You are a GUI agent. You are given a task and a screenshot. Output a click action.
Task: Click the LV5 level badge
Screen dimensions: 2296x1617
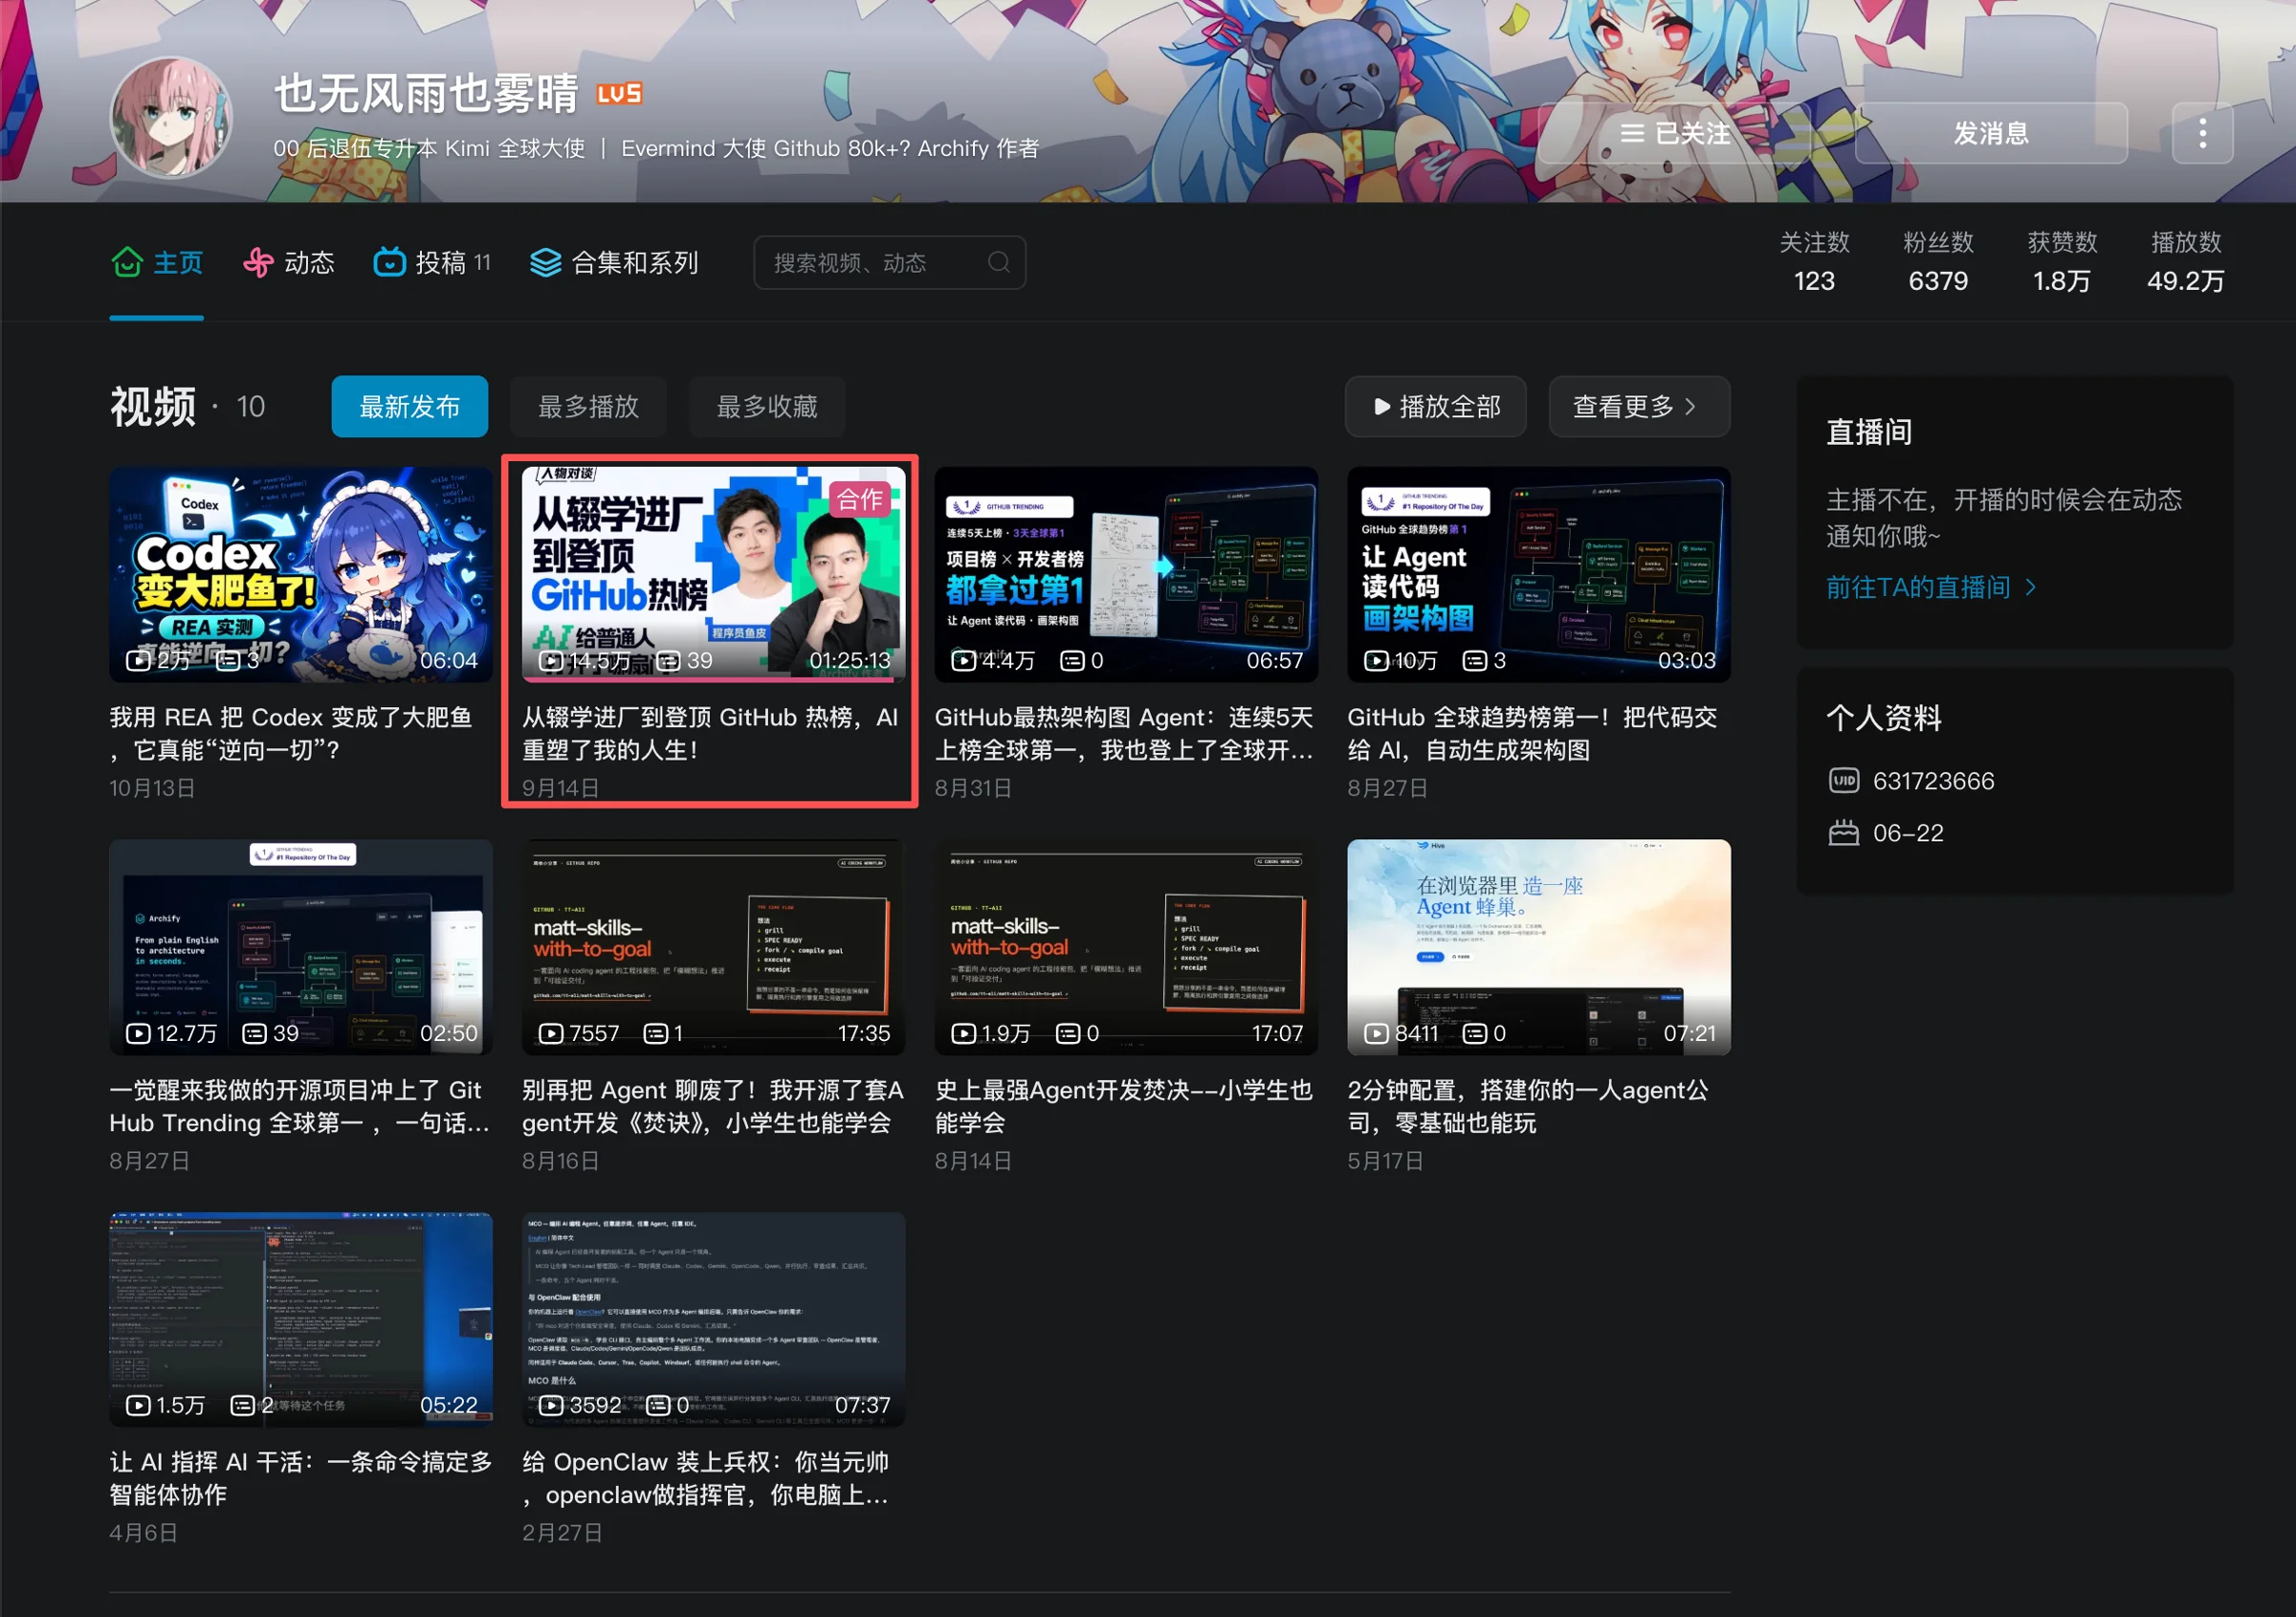click(619, 94)
